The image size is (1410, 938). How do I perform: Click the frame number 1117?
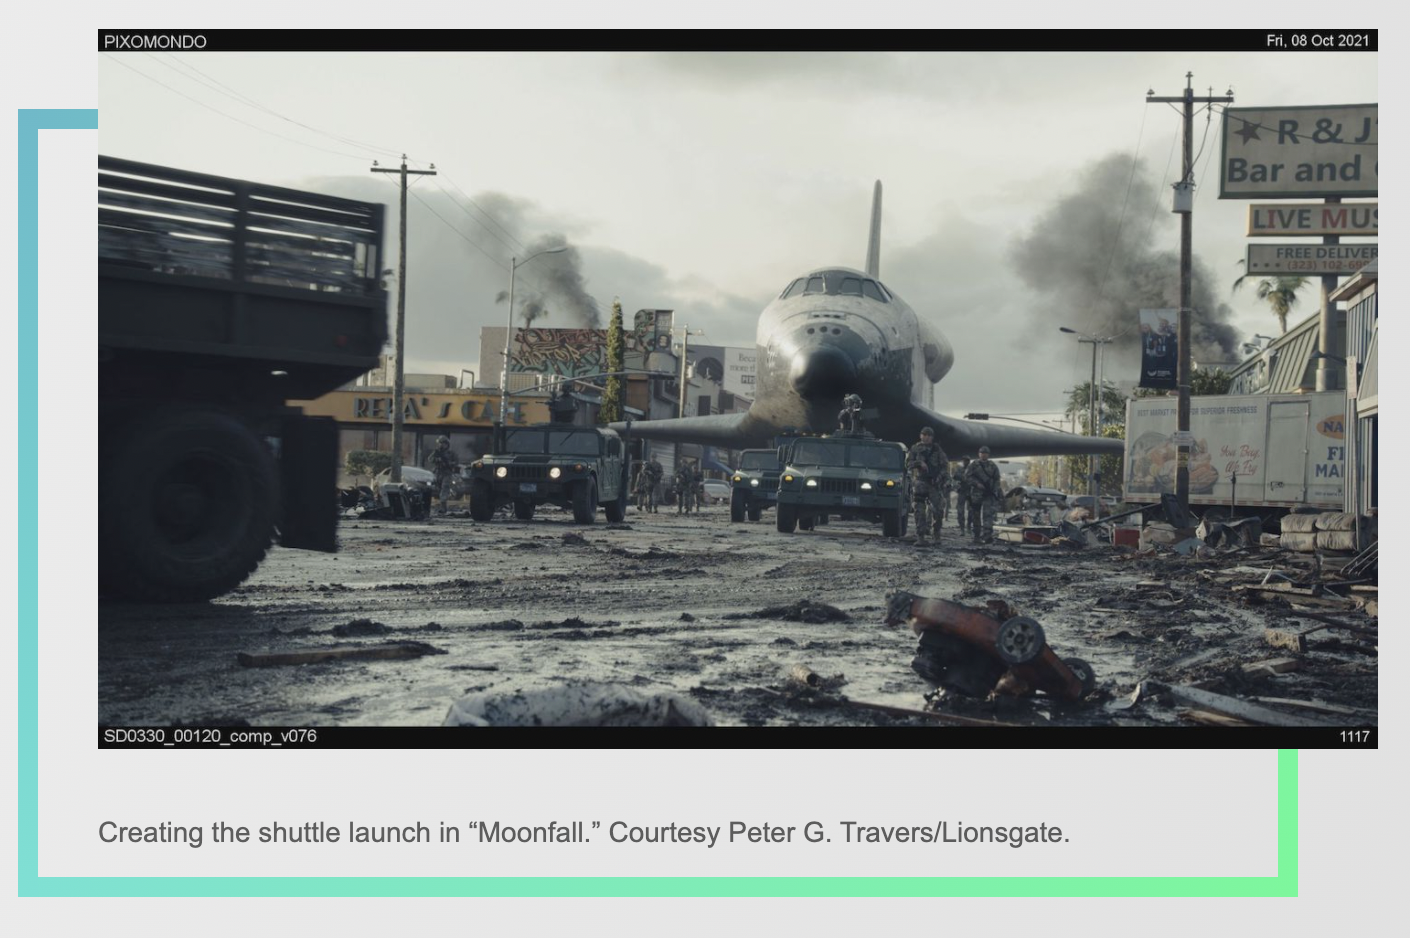pyautogui.click(x=1354, y=737)
